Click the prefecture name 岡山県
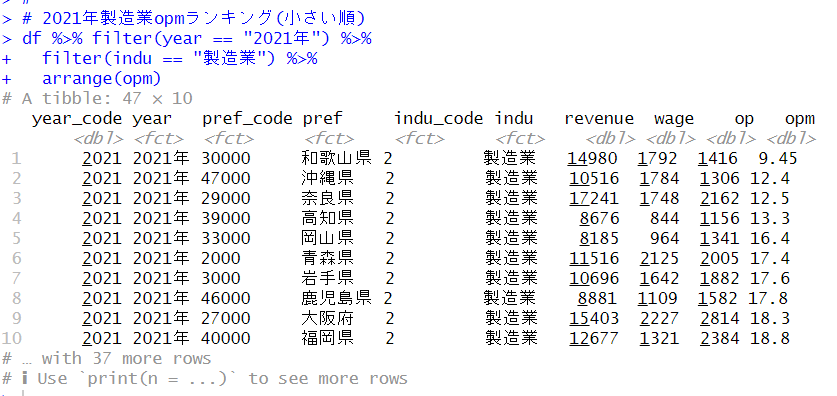Image resolution: width=837 pixels, height=396 pixels. [327, 238]
